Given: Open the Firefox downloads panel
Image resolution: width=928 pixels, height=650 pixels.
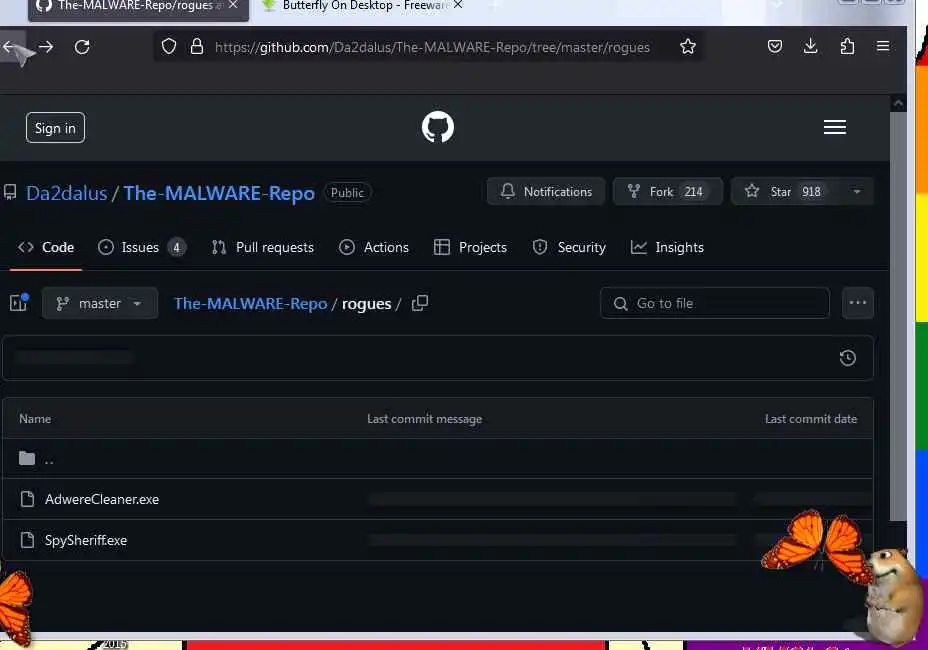Looking at the screenshot, I should (x=811, y=46).
